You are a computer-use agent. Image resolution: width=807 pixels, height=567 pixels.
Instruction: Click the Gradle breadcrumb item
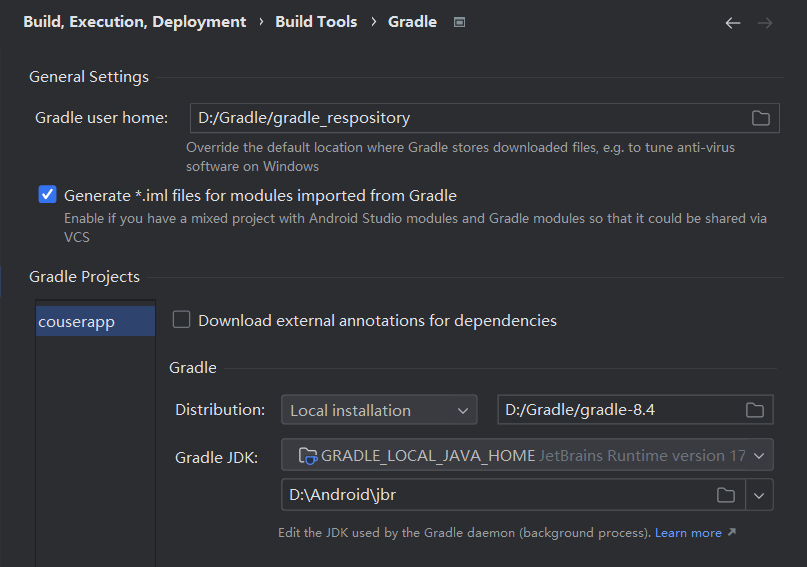412,22
